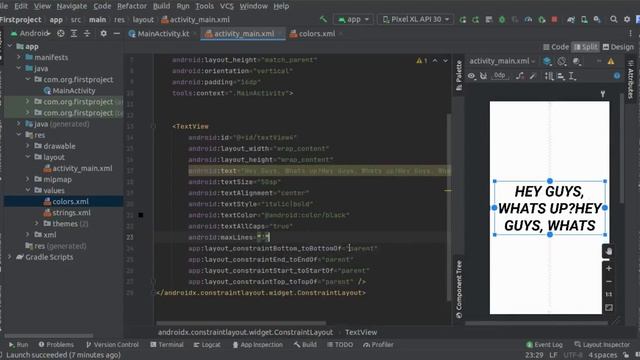Click the Debug app bug icon
Image resolution: width=640 pixels, height=360 pixels.
pos(502,20)
